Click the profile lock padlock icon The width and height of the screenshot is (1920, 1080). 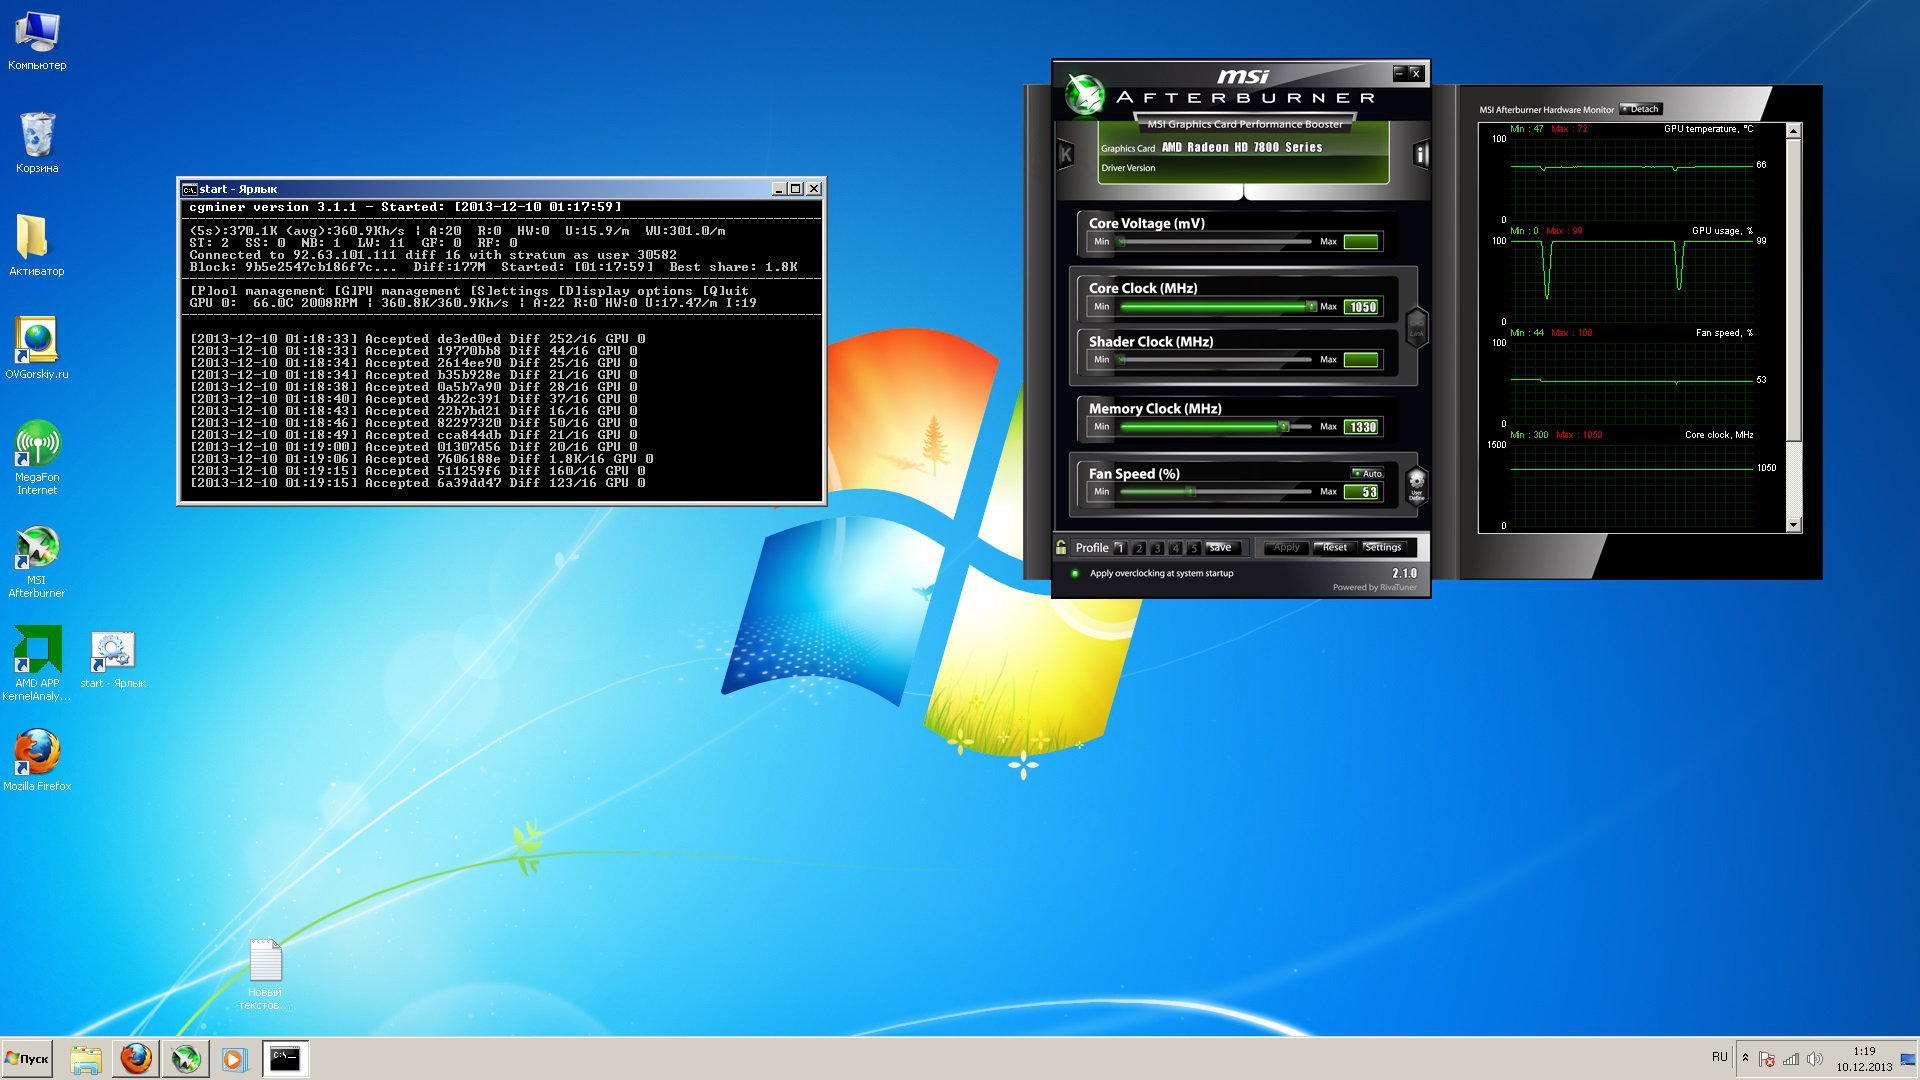click(1061, 547)
